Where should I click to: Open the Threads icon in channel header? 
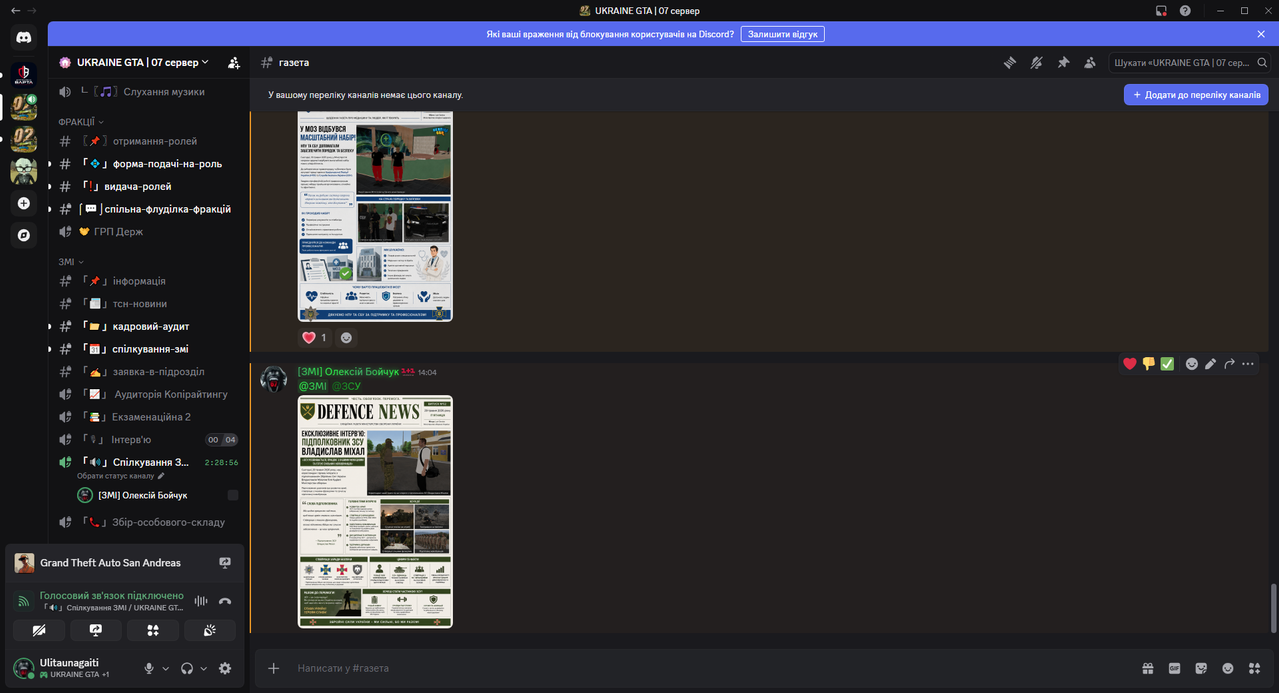pos(1010,62)
